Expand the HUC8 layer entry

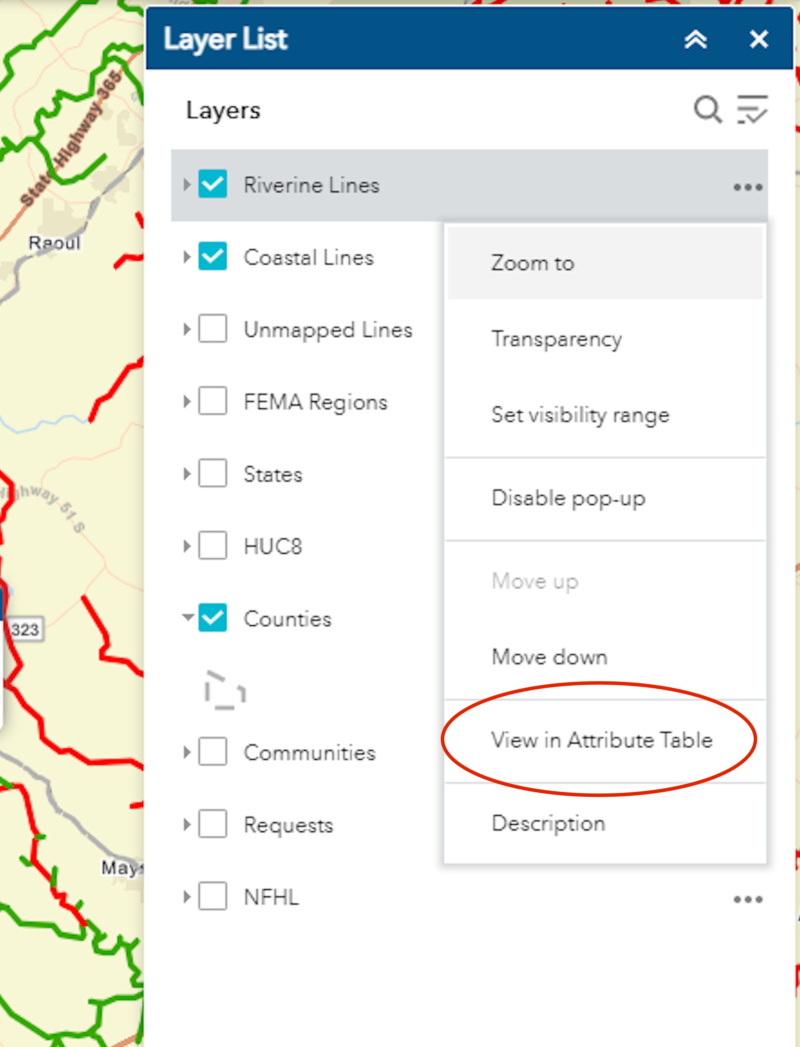[x=187, y=546]
